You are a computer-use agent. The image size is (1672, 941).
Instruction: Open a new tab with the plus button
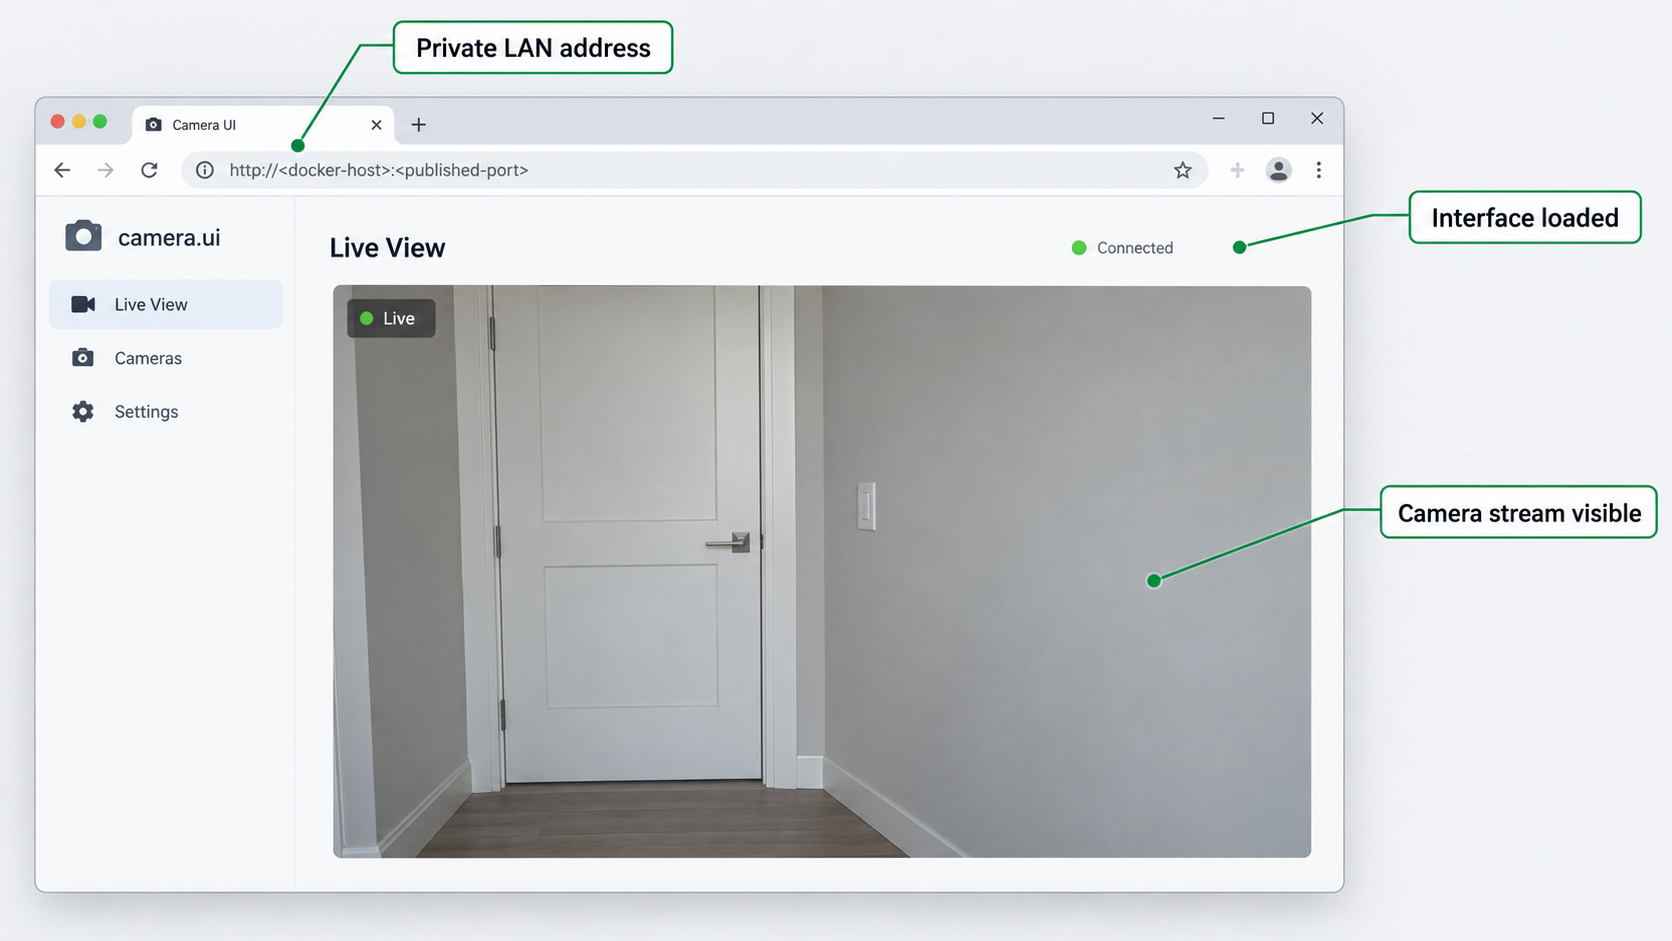(419, 125)
